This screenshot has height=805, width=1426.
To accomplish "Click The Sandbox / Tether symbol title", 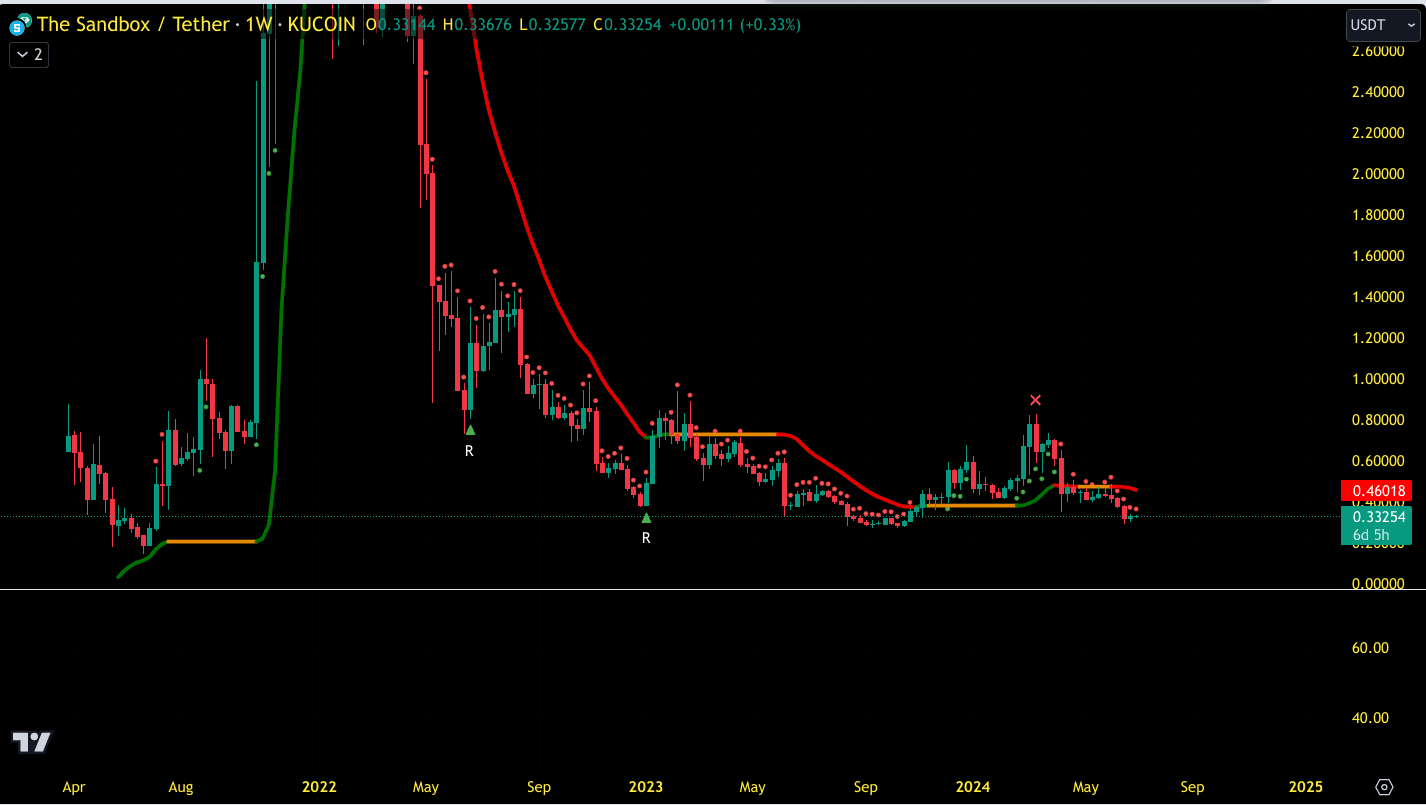I will (134, 24).
